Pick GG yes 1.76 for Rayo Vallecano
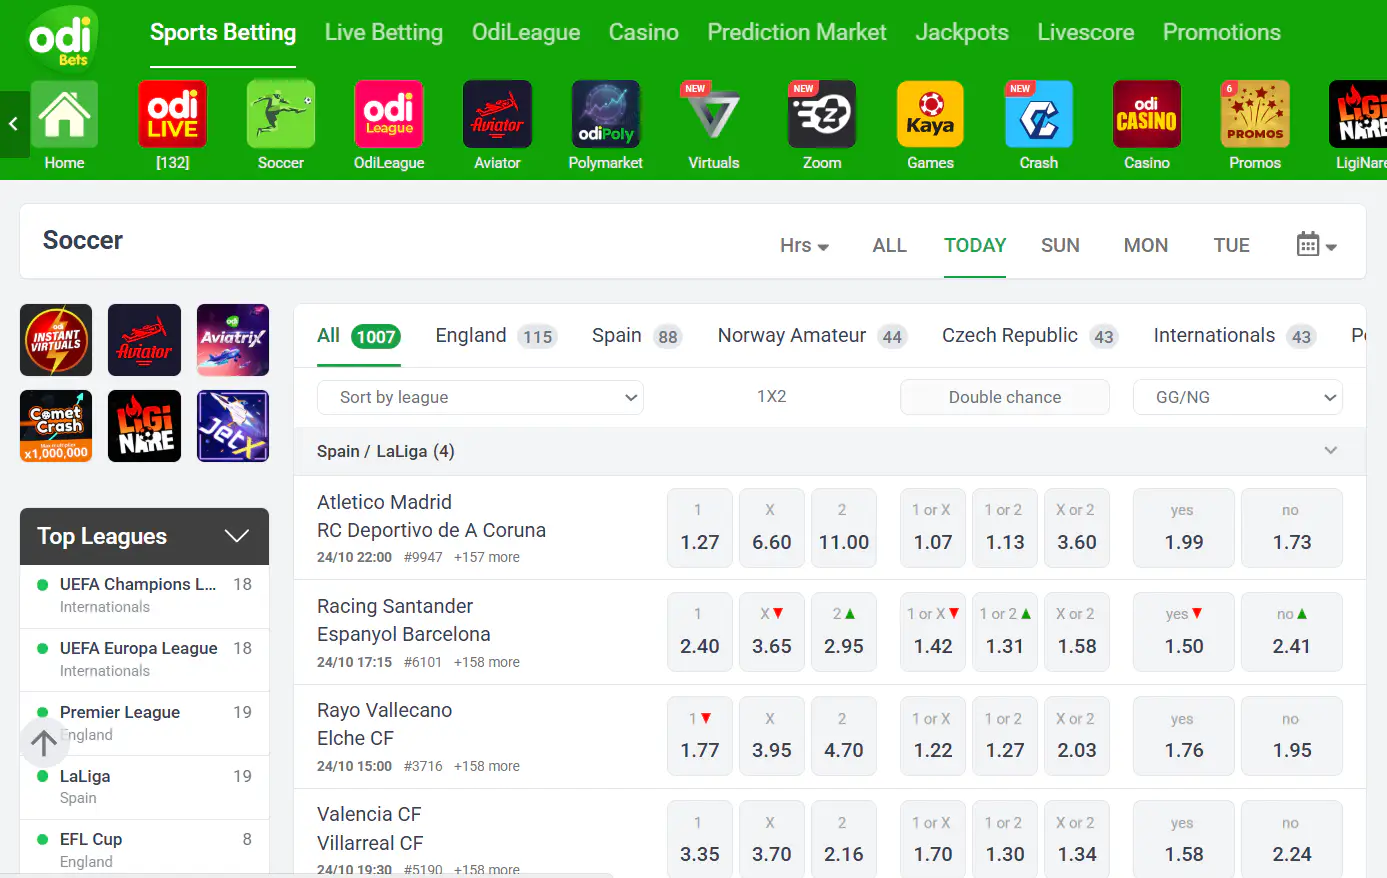 tap(1184, 736)
